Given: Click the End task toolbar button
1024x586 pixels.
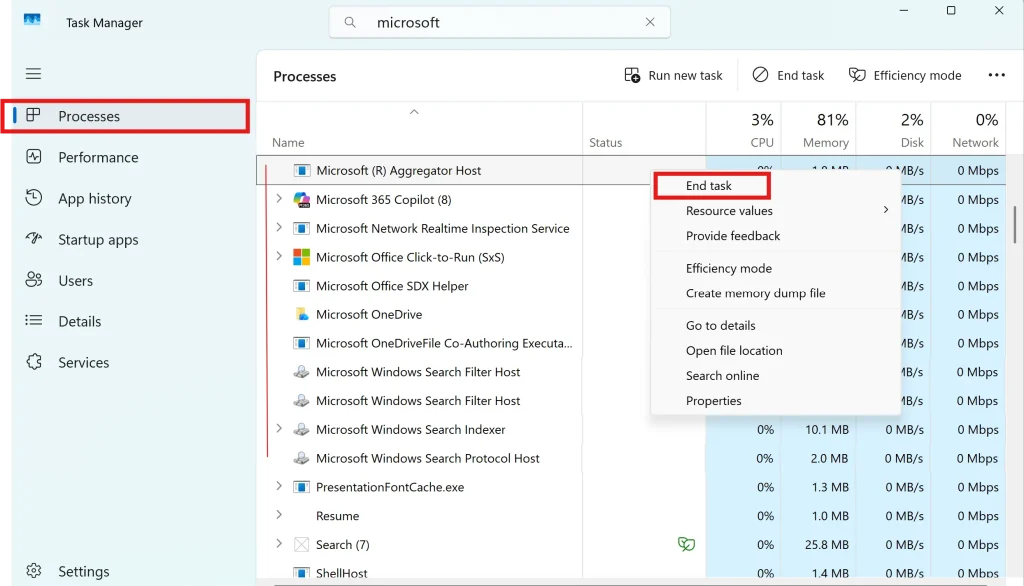Looking at the screenshot, I should point(788,74).
